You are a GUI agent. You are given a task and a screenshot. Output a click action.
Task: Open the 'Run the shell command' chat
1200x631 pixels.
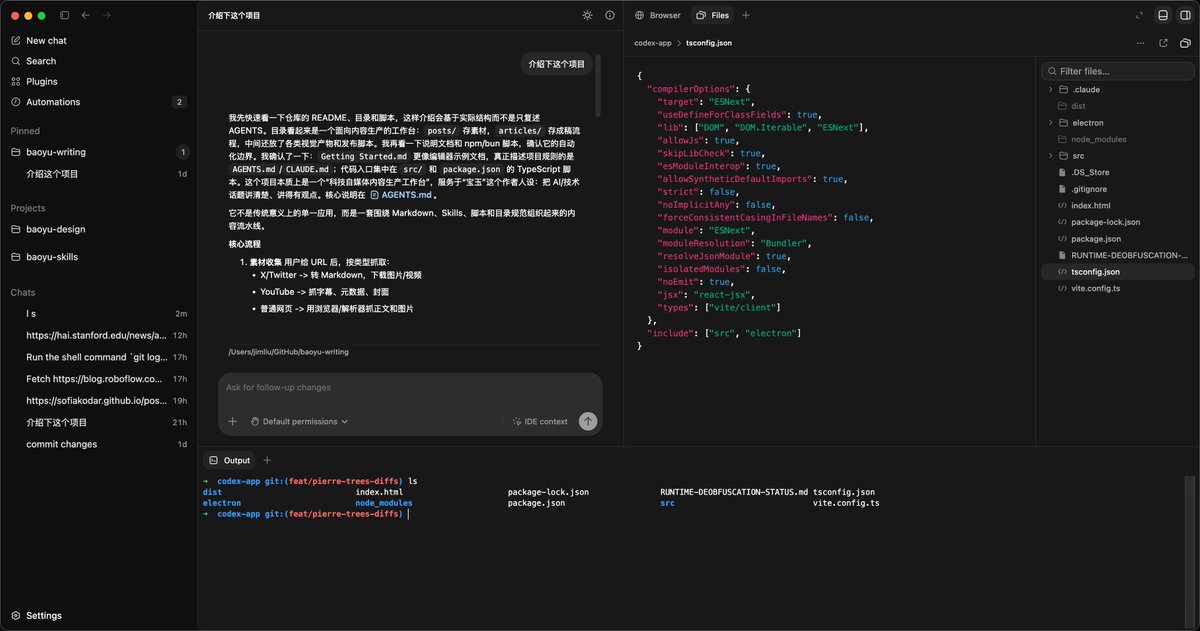[x=98, y=357]
